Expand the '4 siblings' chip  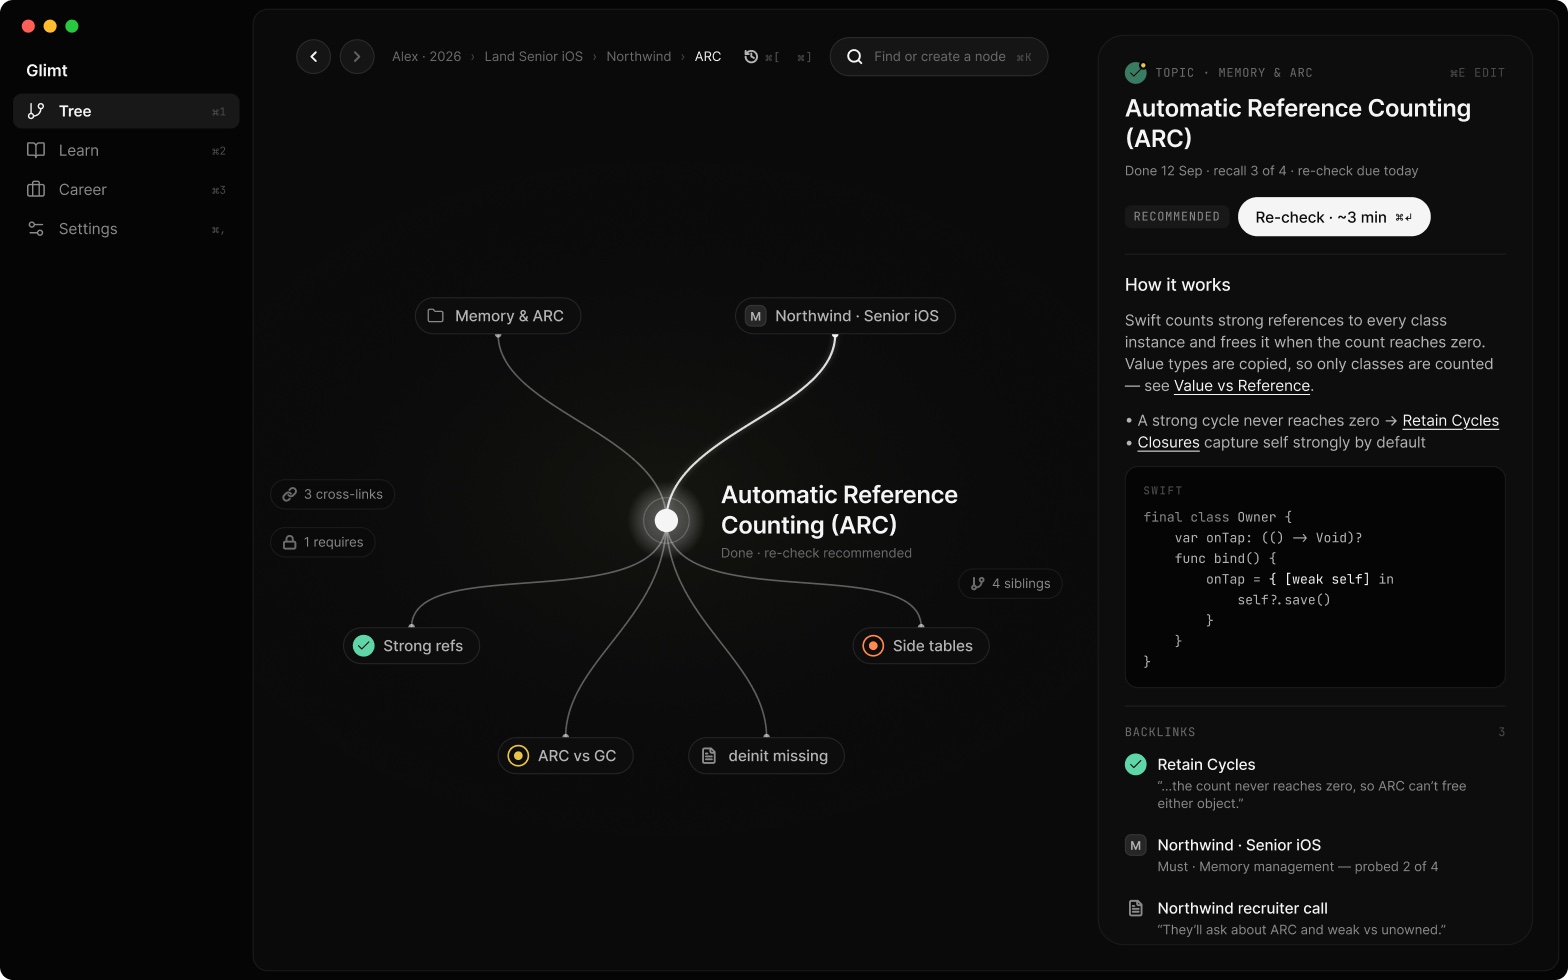1010,583
